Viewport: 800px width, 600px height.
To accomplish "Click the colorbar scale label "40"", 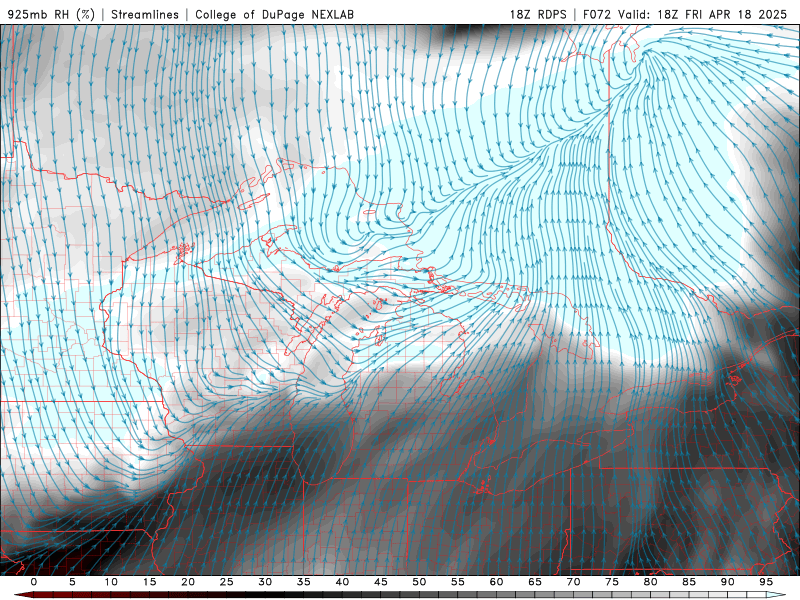I will [342, 582].
